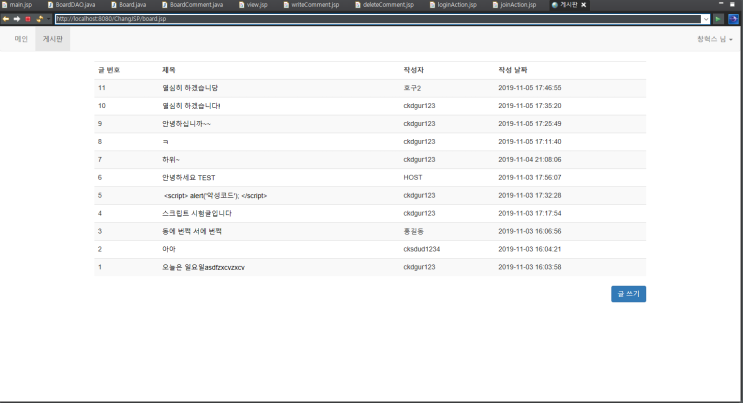The image size is (743, 403).
Task: Click date 2019-11-05 17:46:55
Action: click(x=530, y=88)
